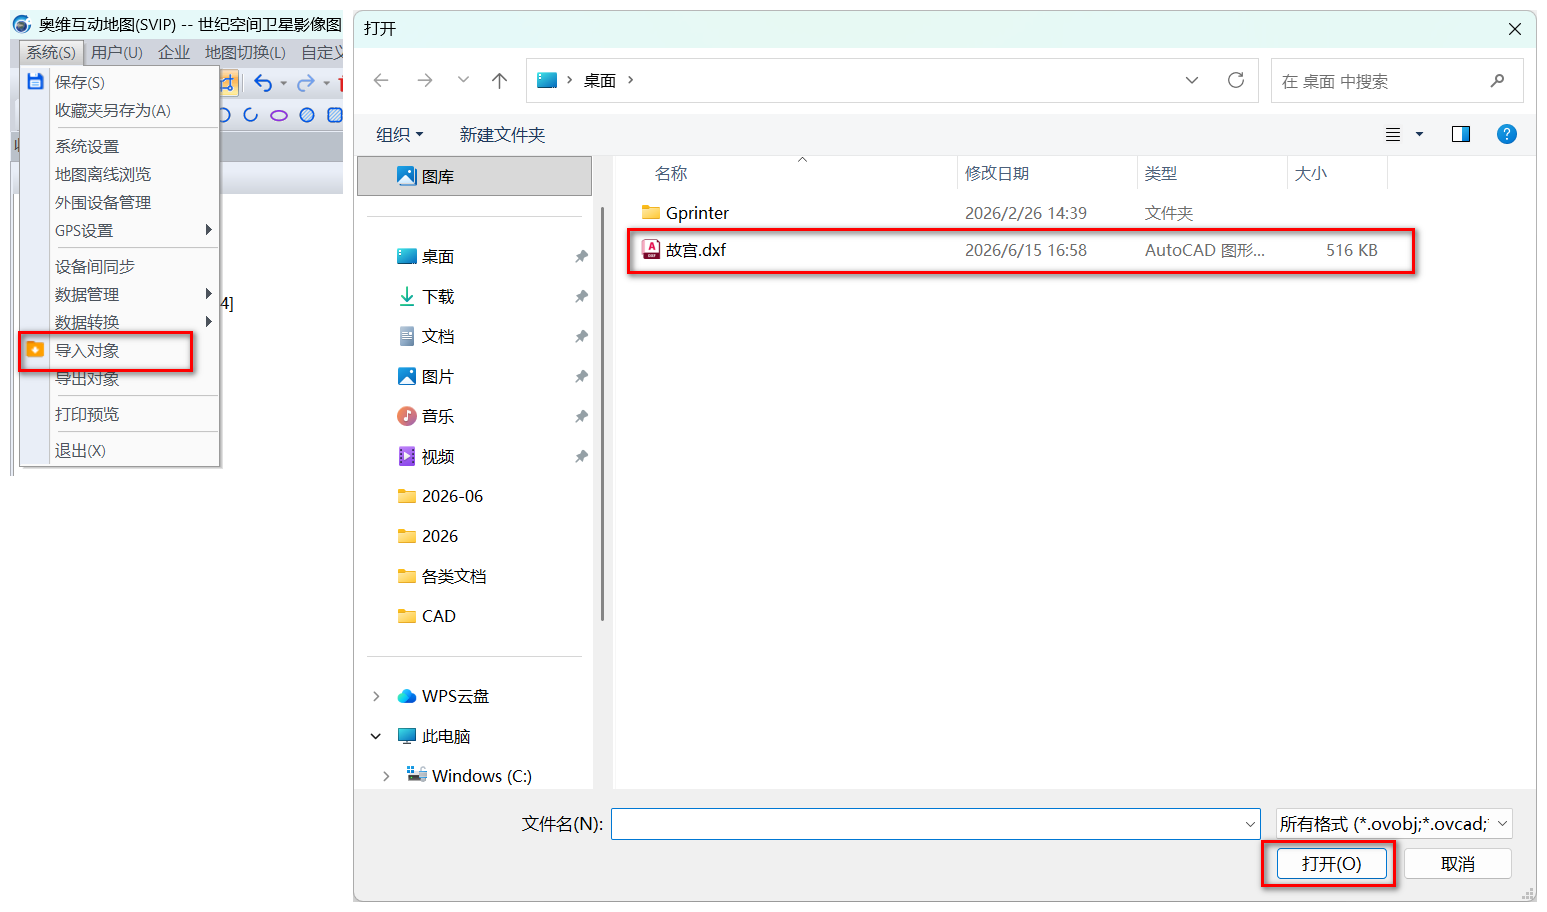
Task: Open dialog help with the question mark
Action: click(x=1507, y=134)
